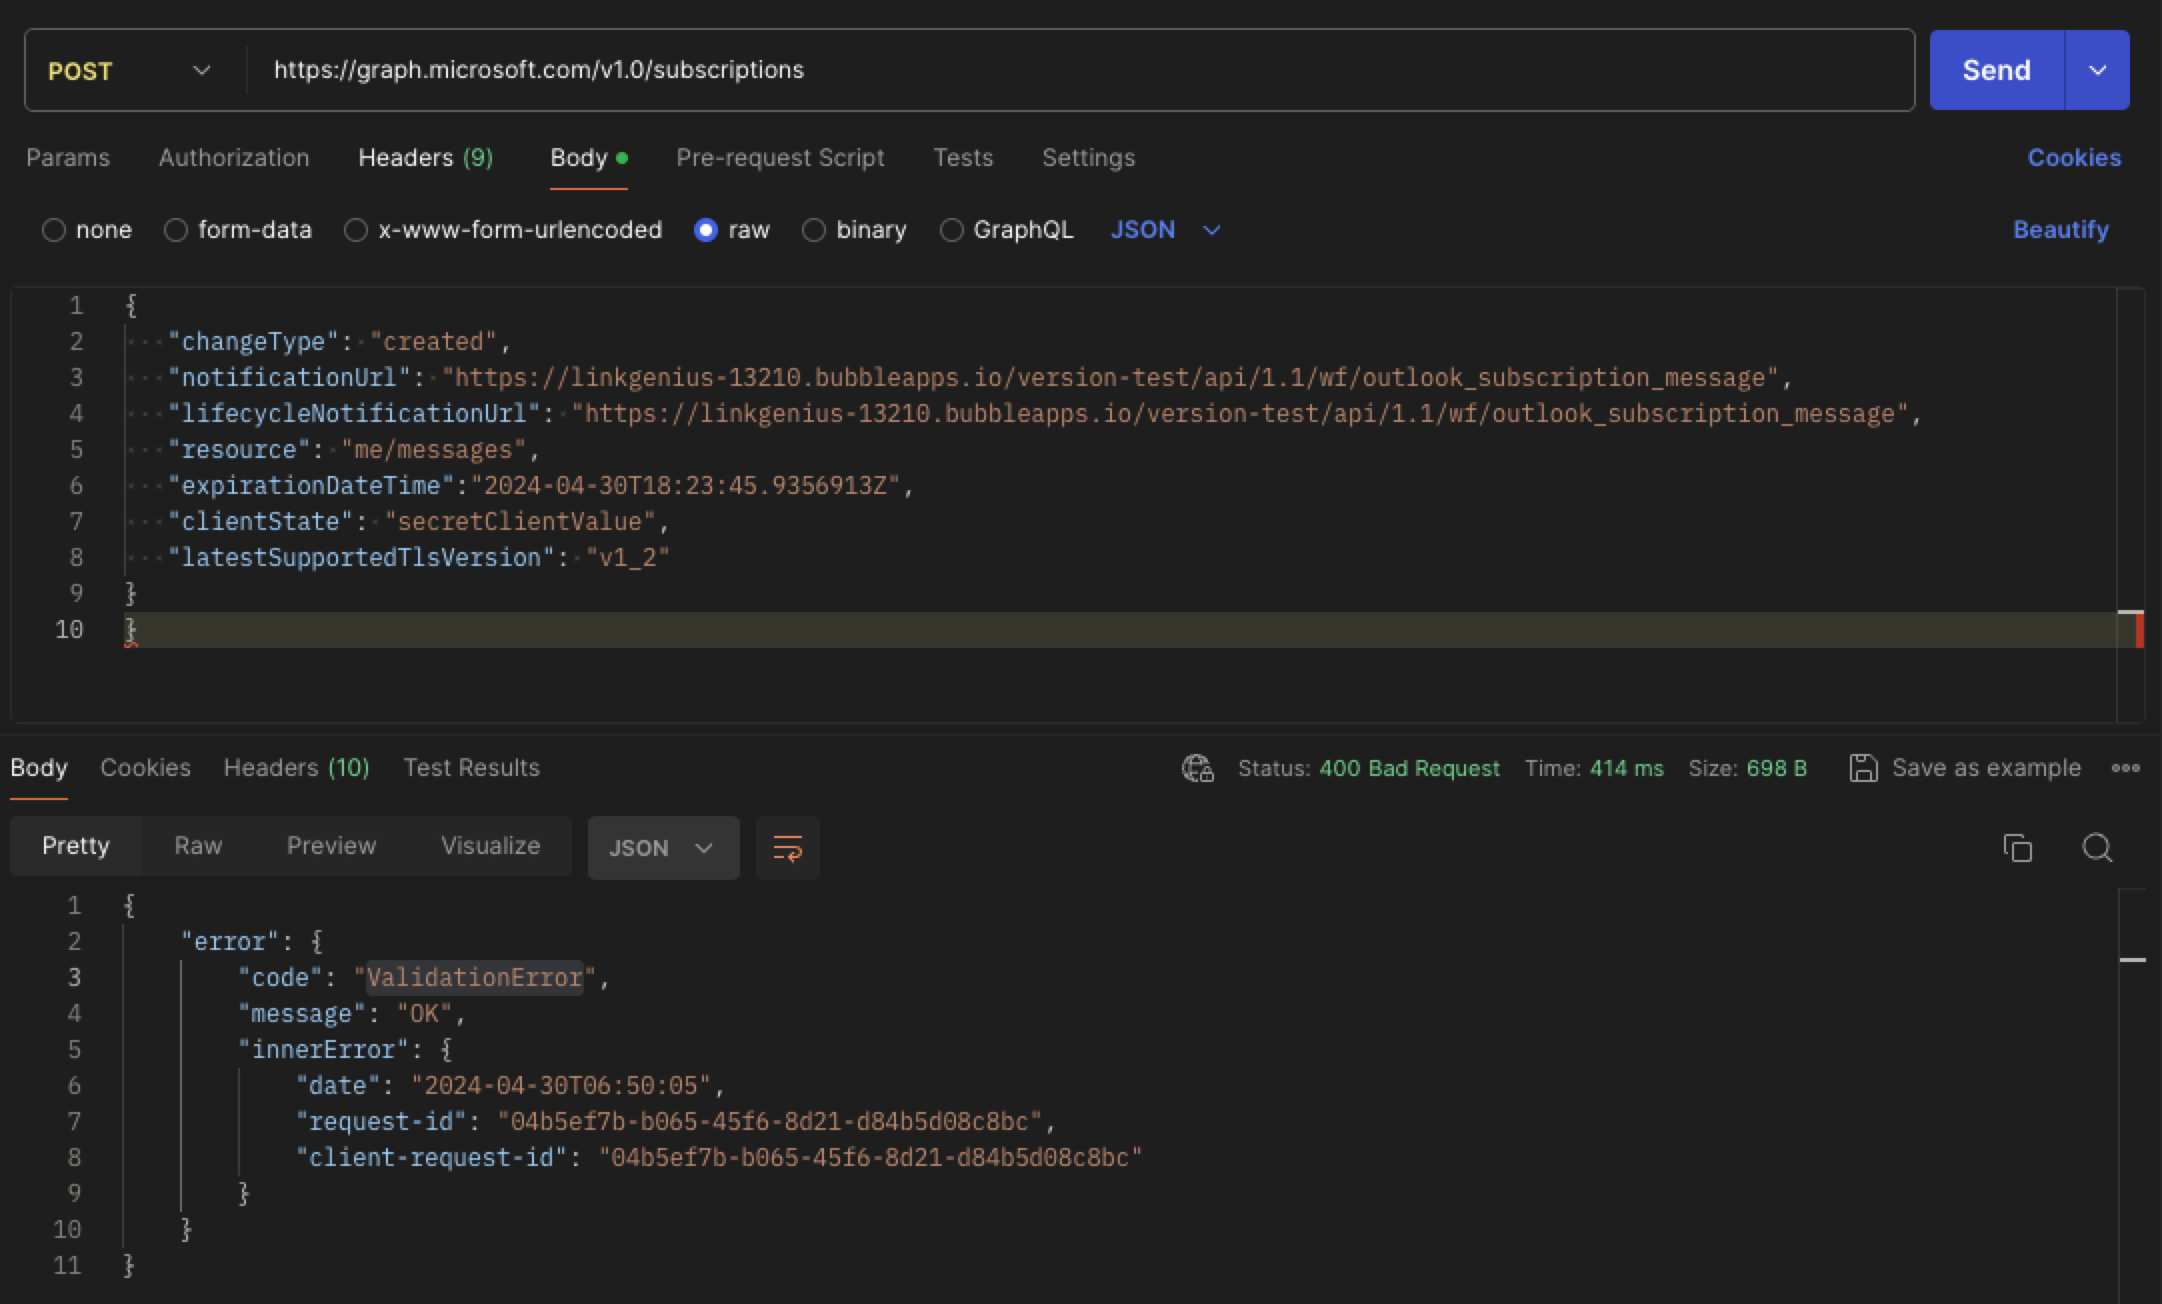Screen dimensions: 2162x1304
Task: Select the x-www-form-urlencoded radio button
Action: pyautogui.click(x=356, y=230)
